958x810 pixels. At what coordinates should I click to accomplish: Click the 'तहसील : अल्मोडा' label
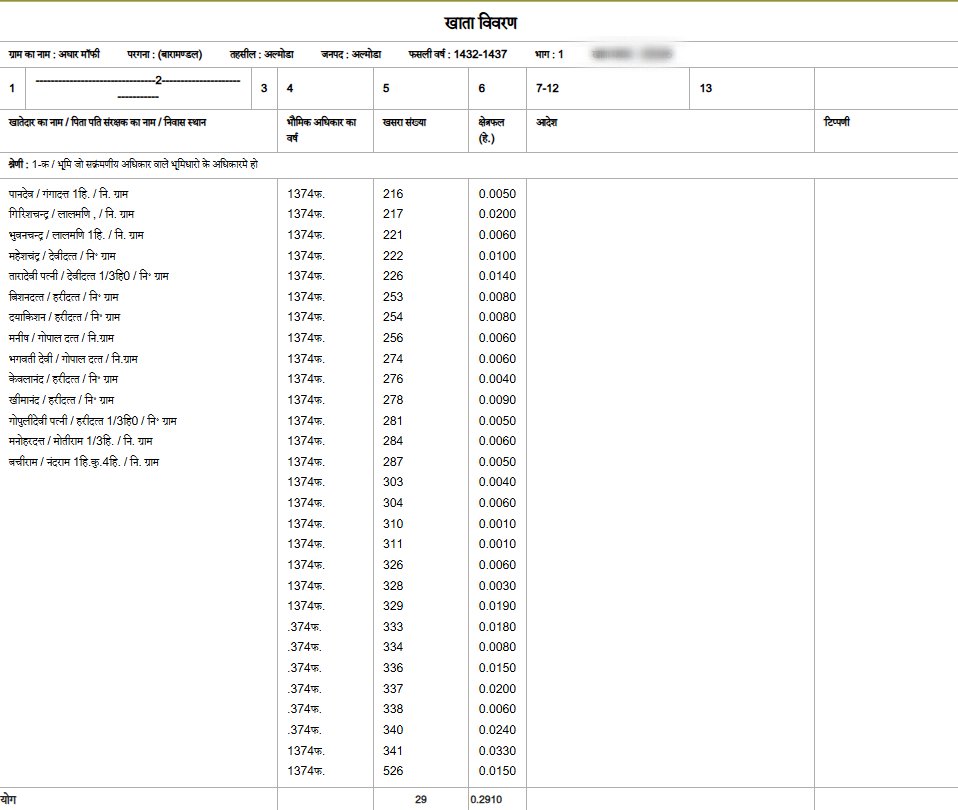coord(261,54)
